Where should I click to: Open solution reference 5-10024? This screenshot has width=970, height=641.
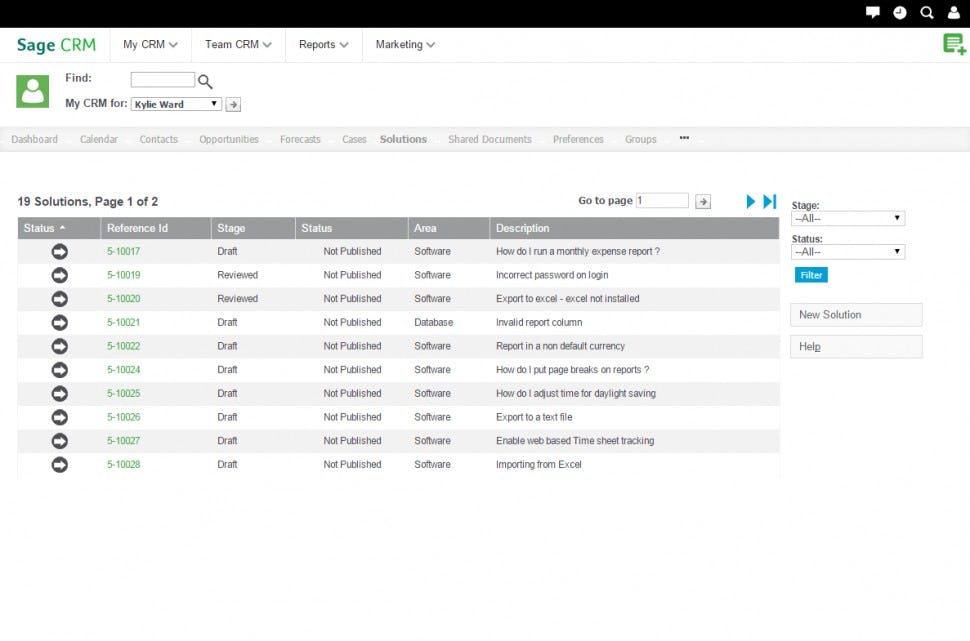pyautogui.click(x=124, y=370)
